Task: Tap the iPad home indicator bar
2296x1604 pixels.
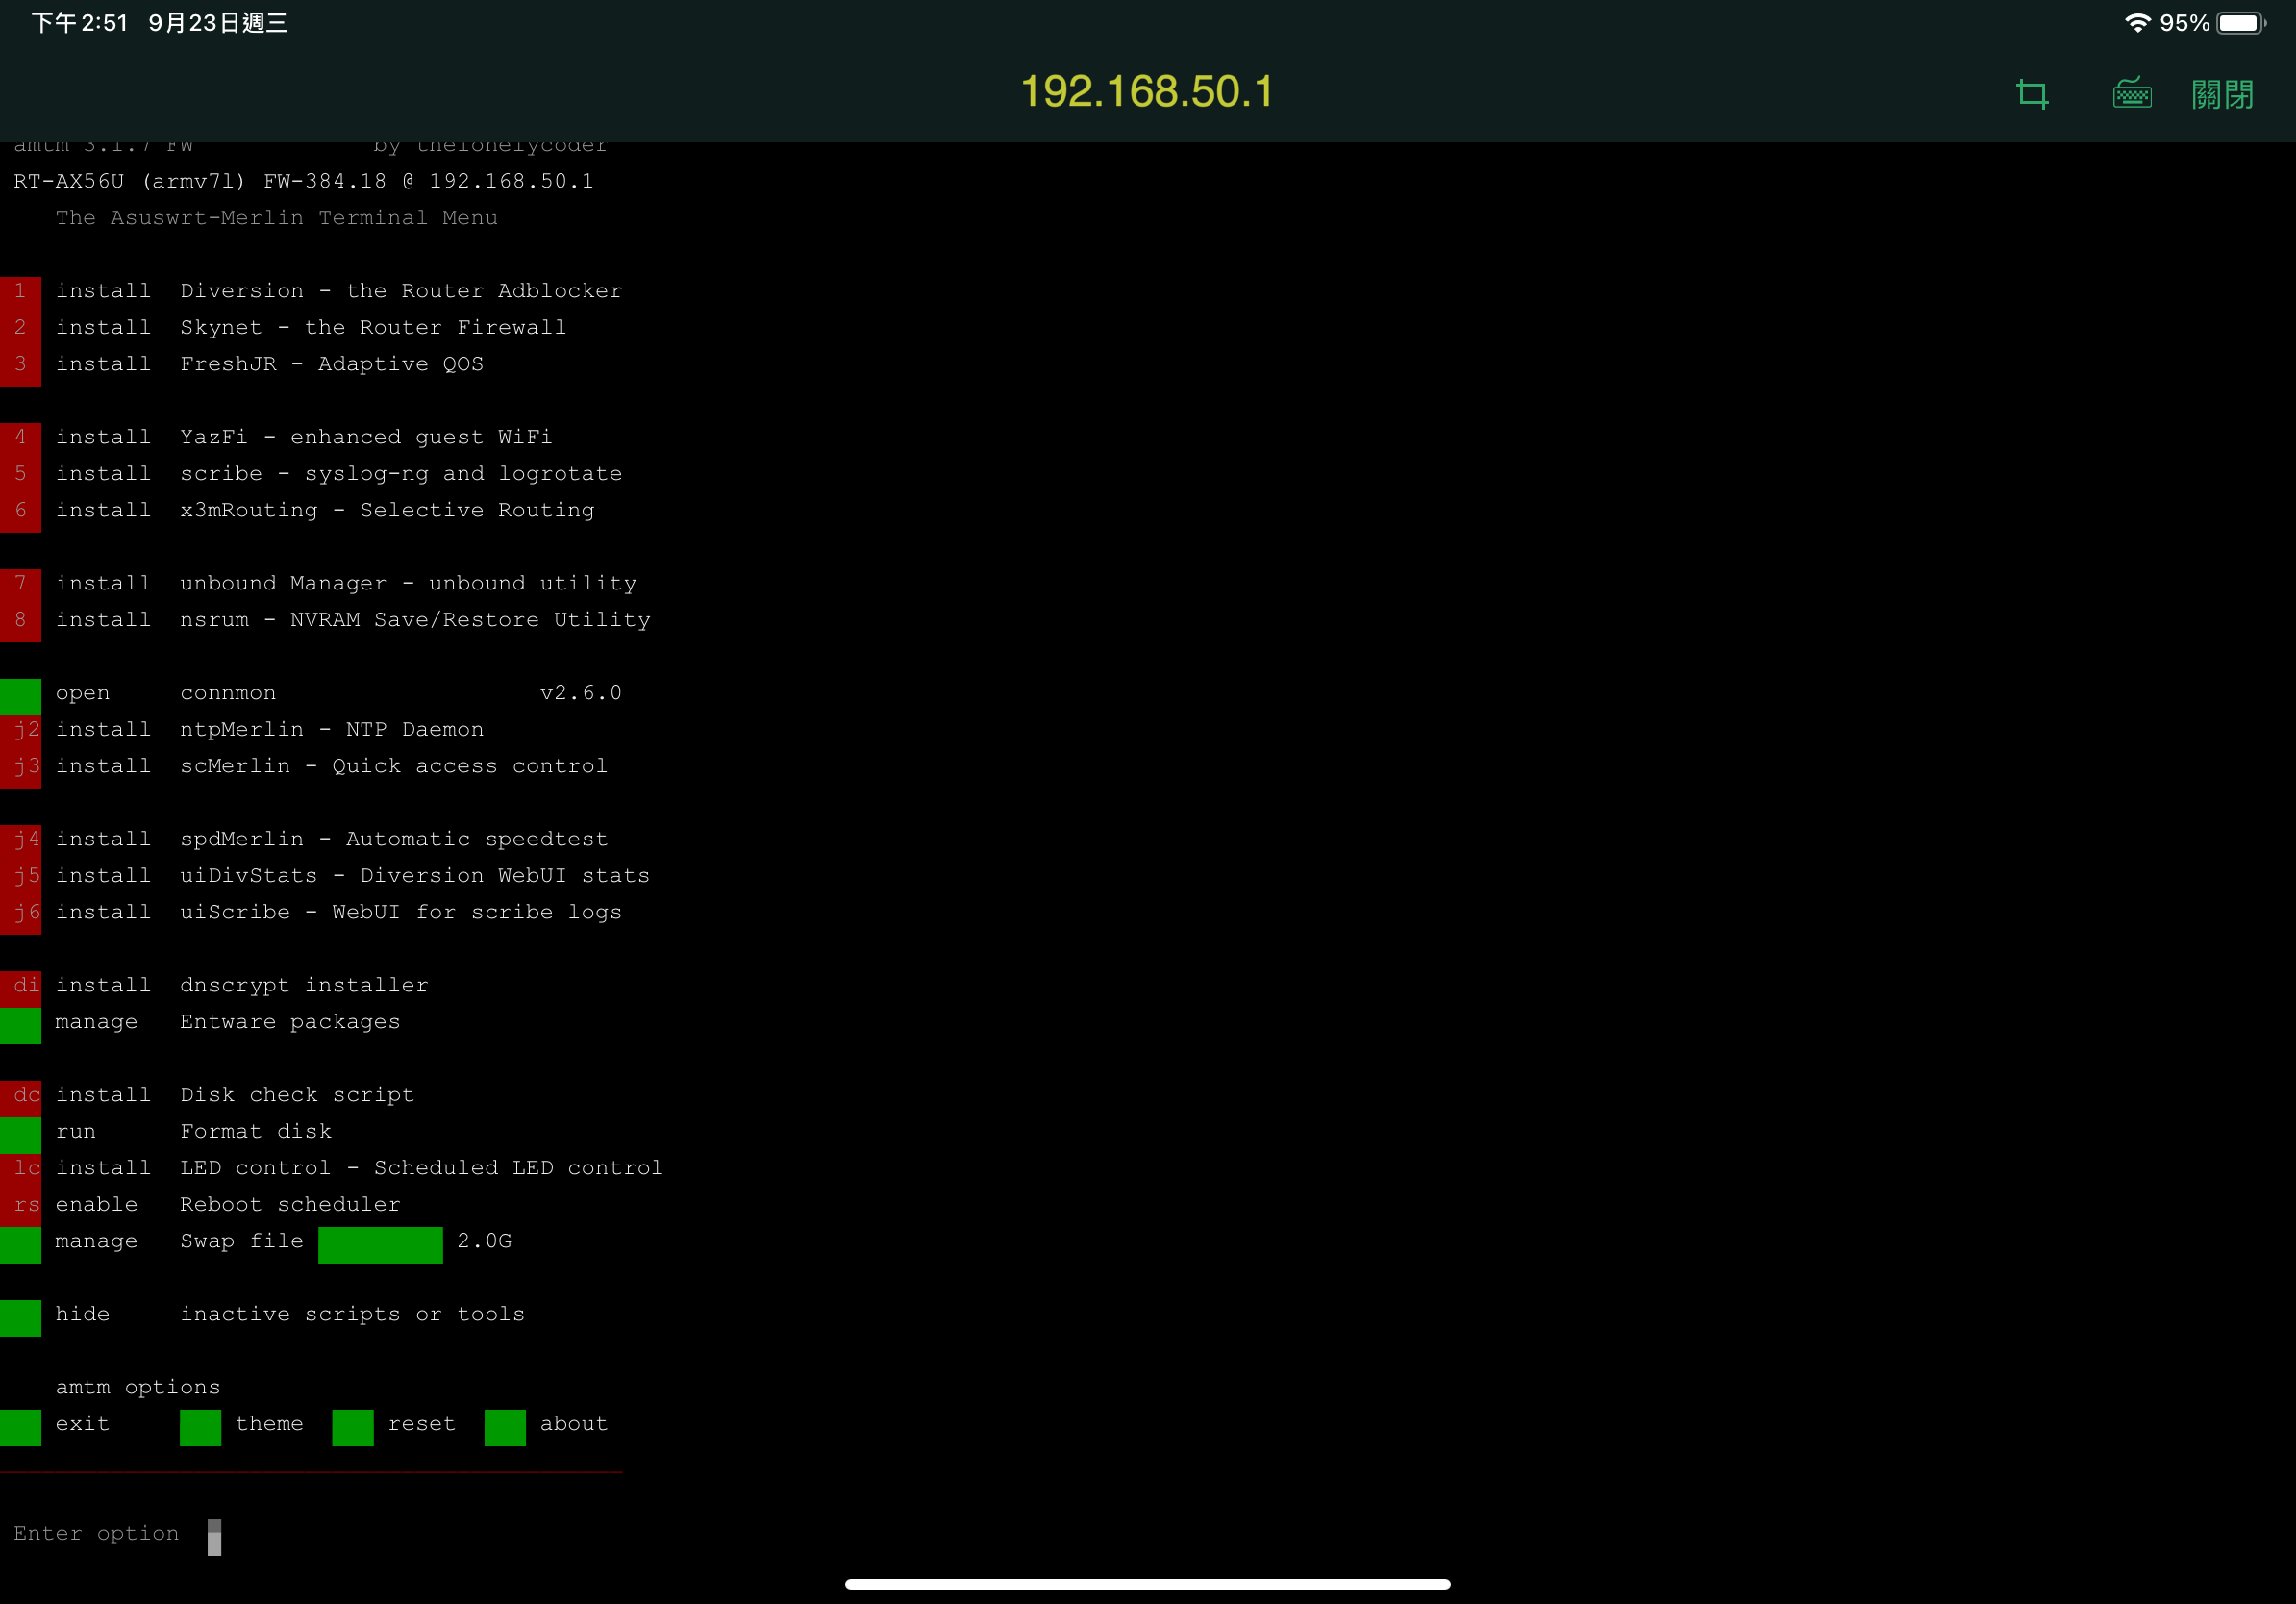Action: pos(1147,1584)
